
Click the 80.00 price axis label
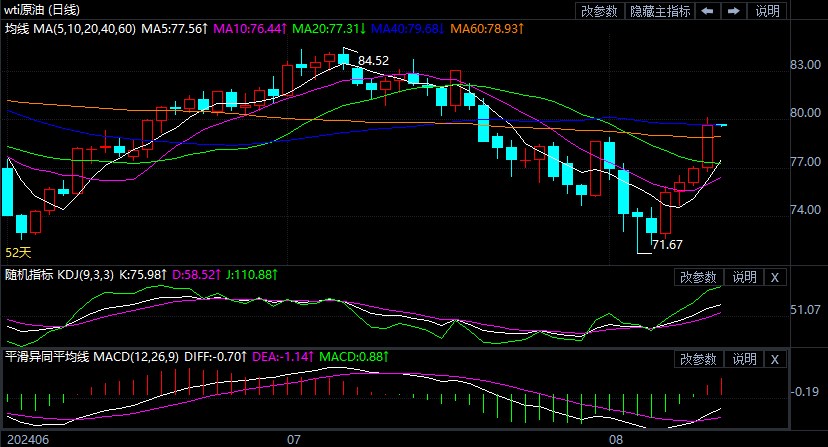805,113
